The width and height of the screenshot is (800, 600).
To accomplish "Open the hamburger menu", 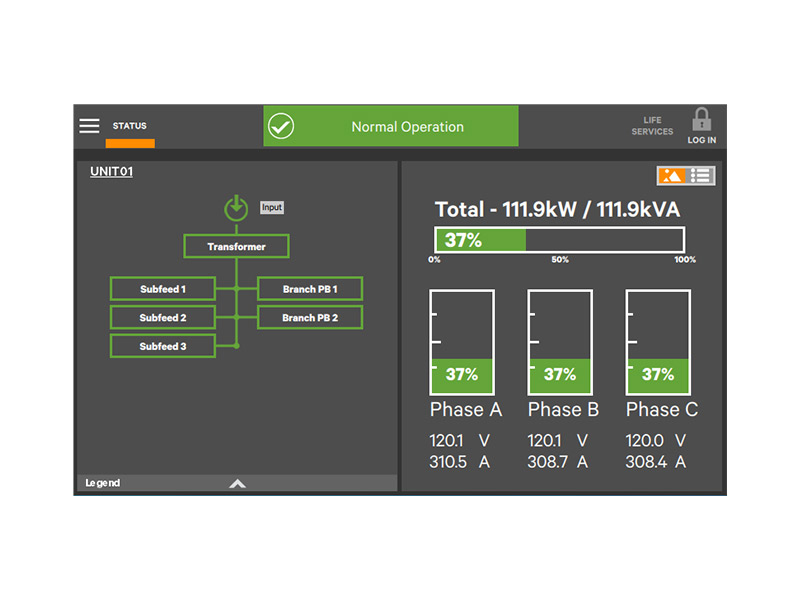I will coord(90,126).
